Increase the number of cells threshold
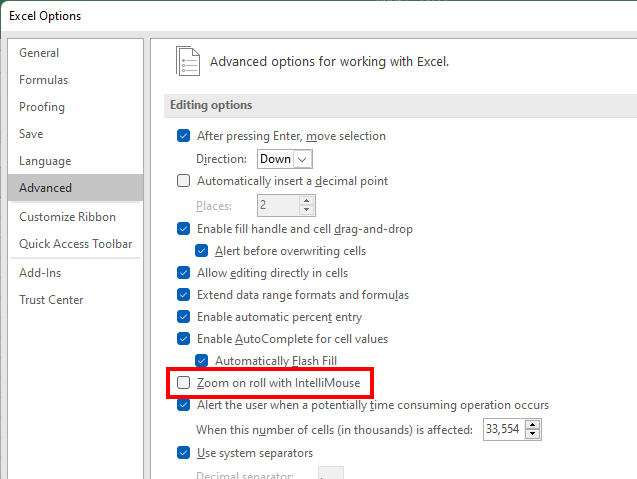 coord(533,425)
